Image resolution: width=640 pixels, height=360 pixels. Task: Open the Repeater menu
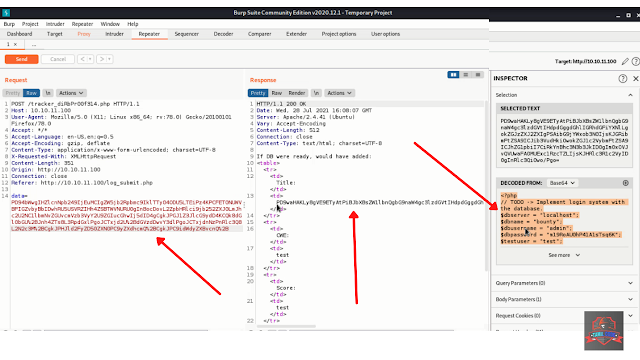82,24
